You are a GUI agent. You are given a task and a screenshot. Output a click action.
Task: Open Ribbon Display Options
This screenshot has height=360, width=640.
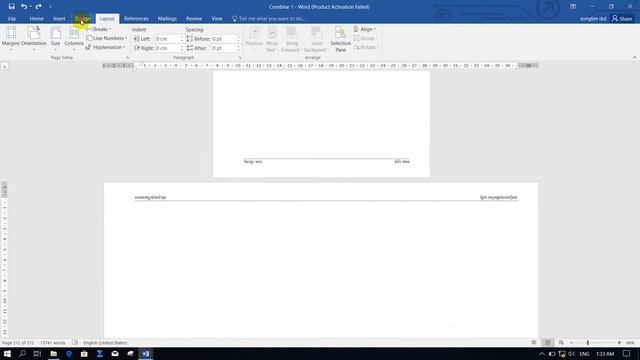(573, 7)
